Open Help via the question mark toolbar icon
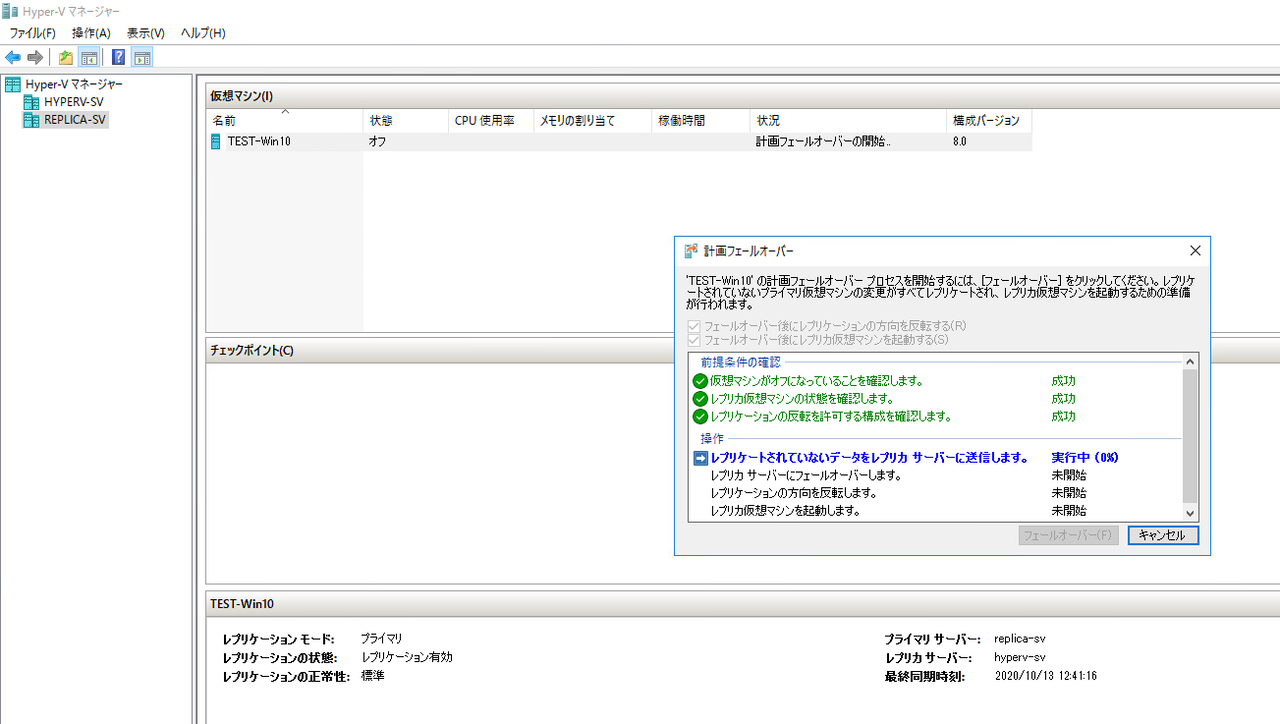The height and width of the screenshot is (724, 1280). coord(118,57)
